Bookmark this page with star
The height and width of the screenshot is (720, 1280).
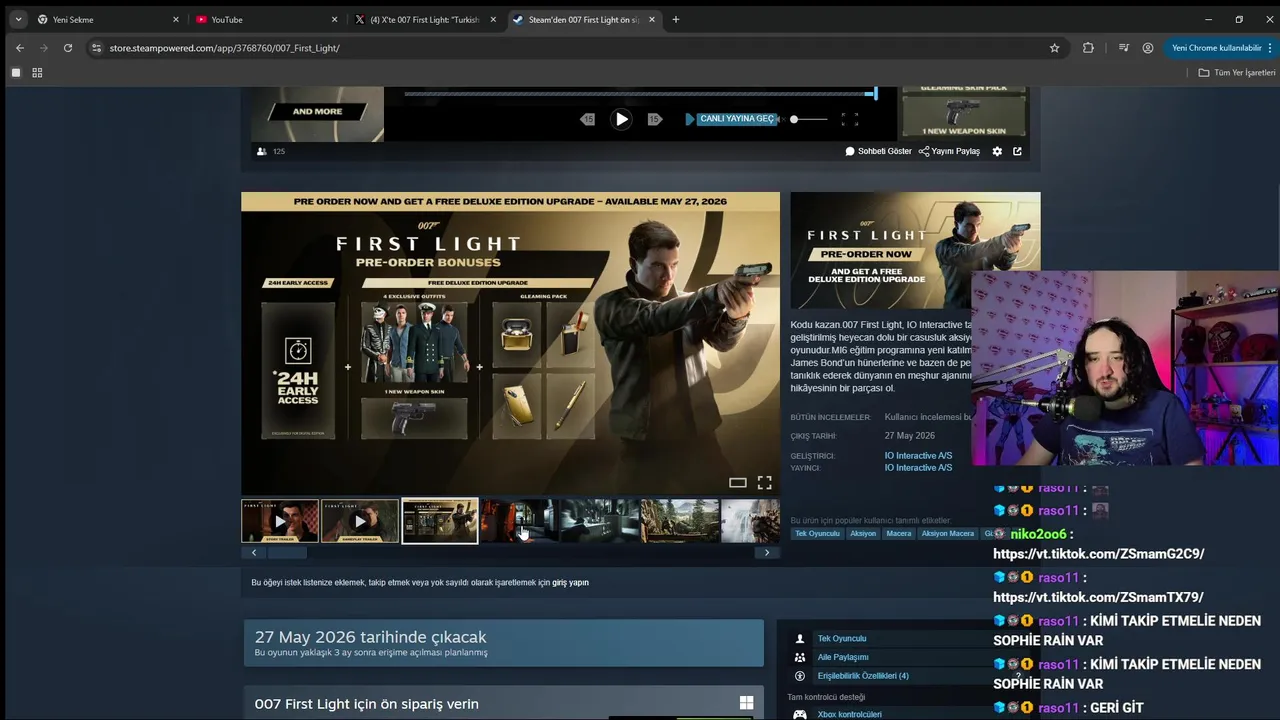click(1054, 48)
